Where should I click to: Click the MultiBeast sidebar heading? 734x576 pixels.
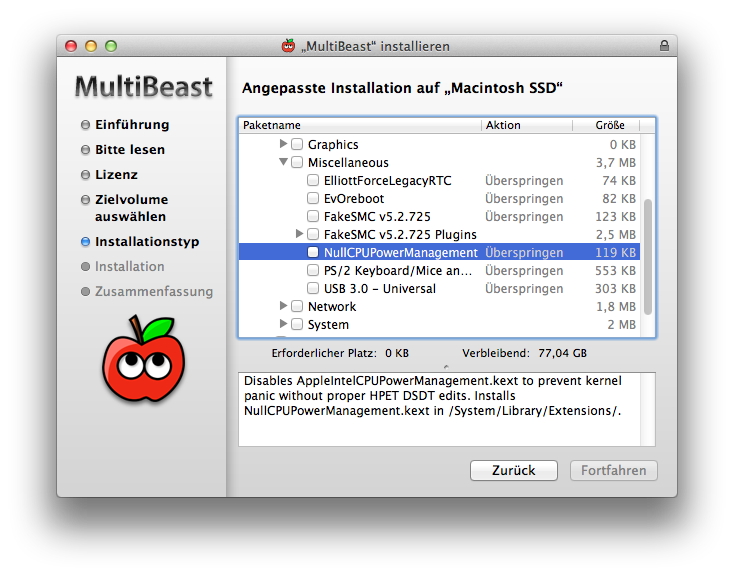(144, 87)
